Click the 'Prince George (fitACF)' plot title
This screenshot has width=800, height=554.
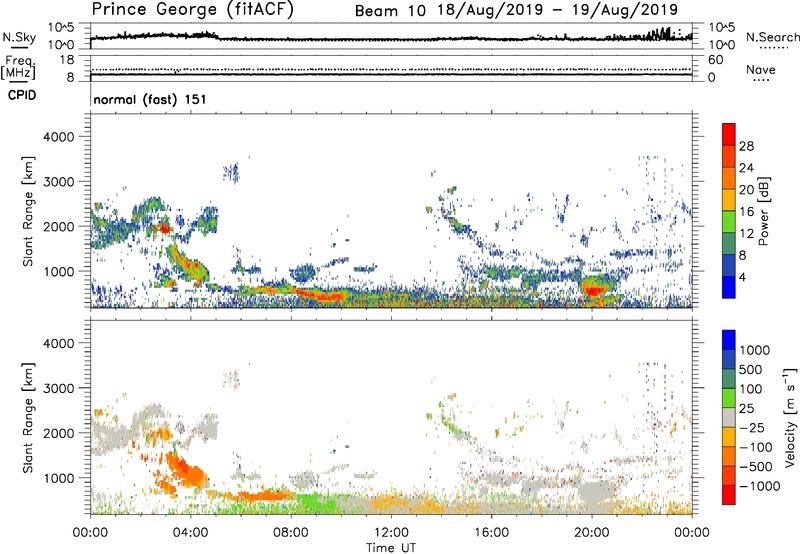tap(192, 9)
